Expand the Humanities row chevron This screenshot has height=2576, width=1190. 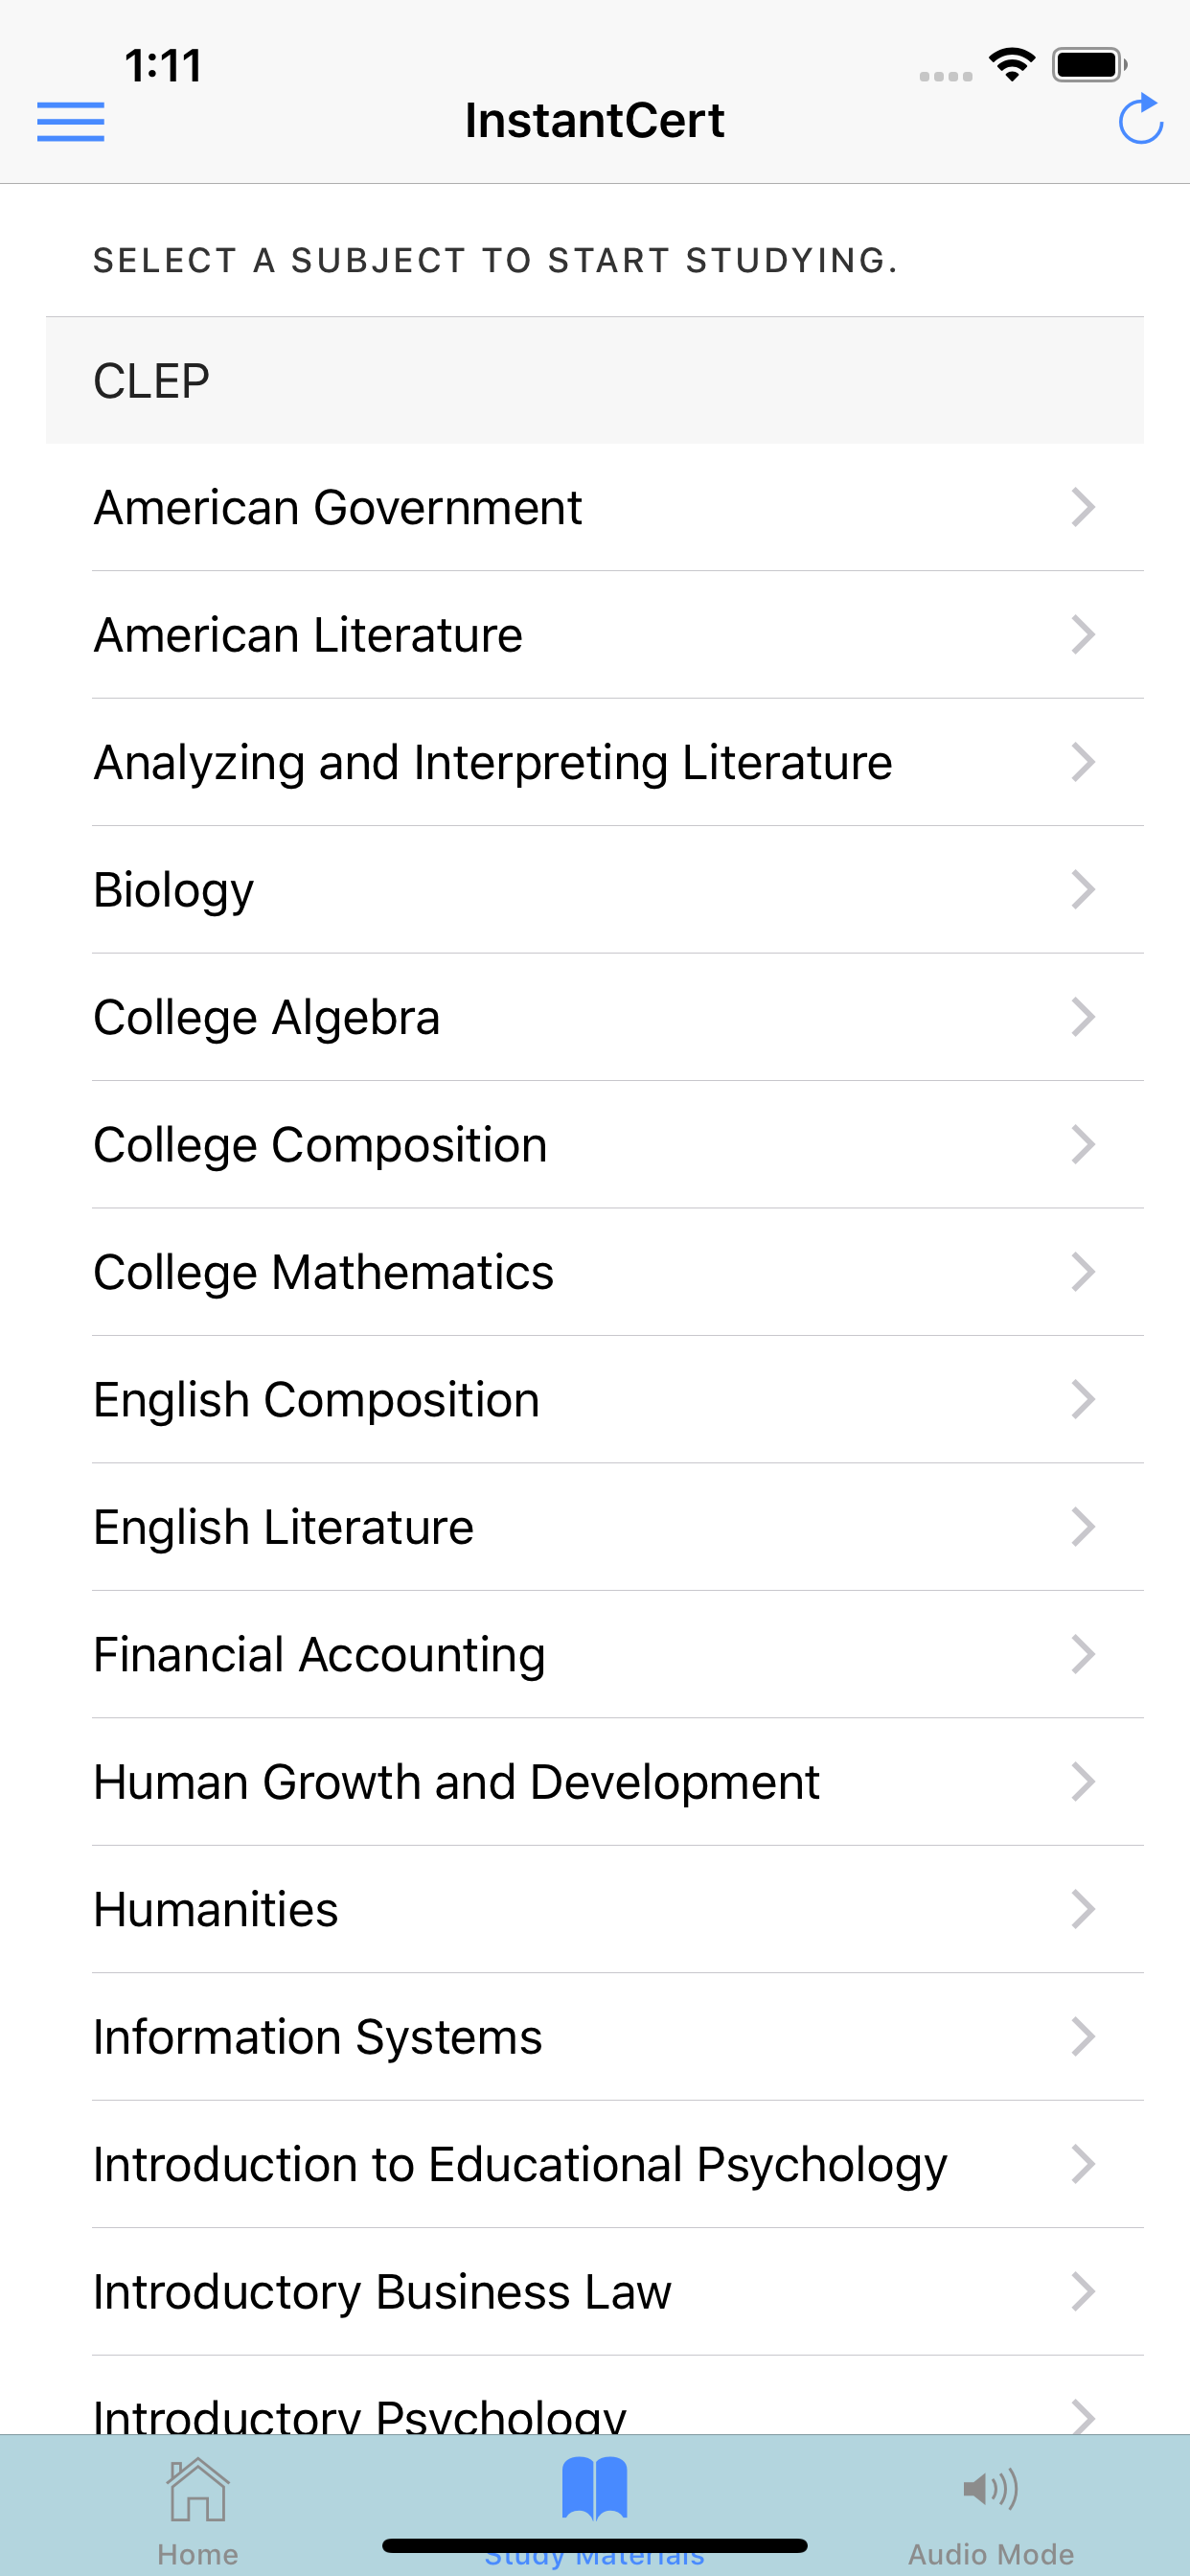click(x=1082, y=1909)
